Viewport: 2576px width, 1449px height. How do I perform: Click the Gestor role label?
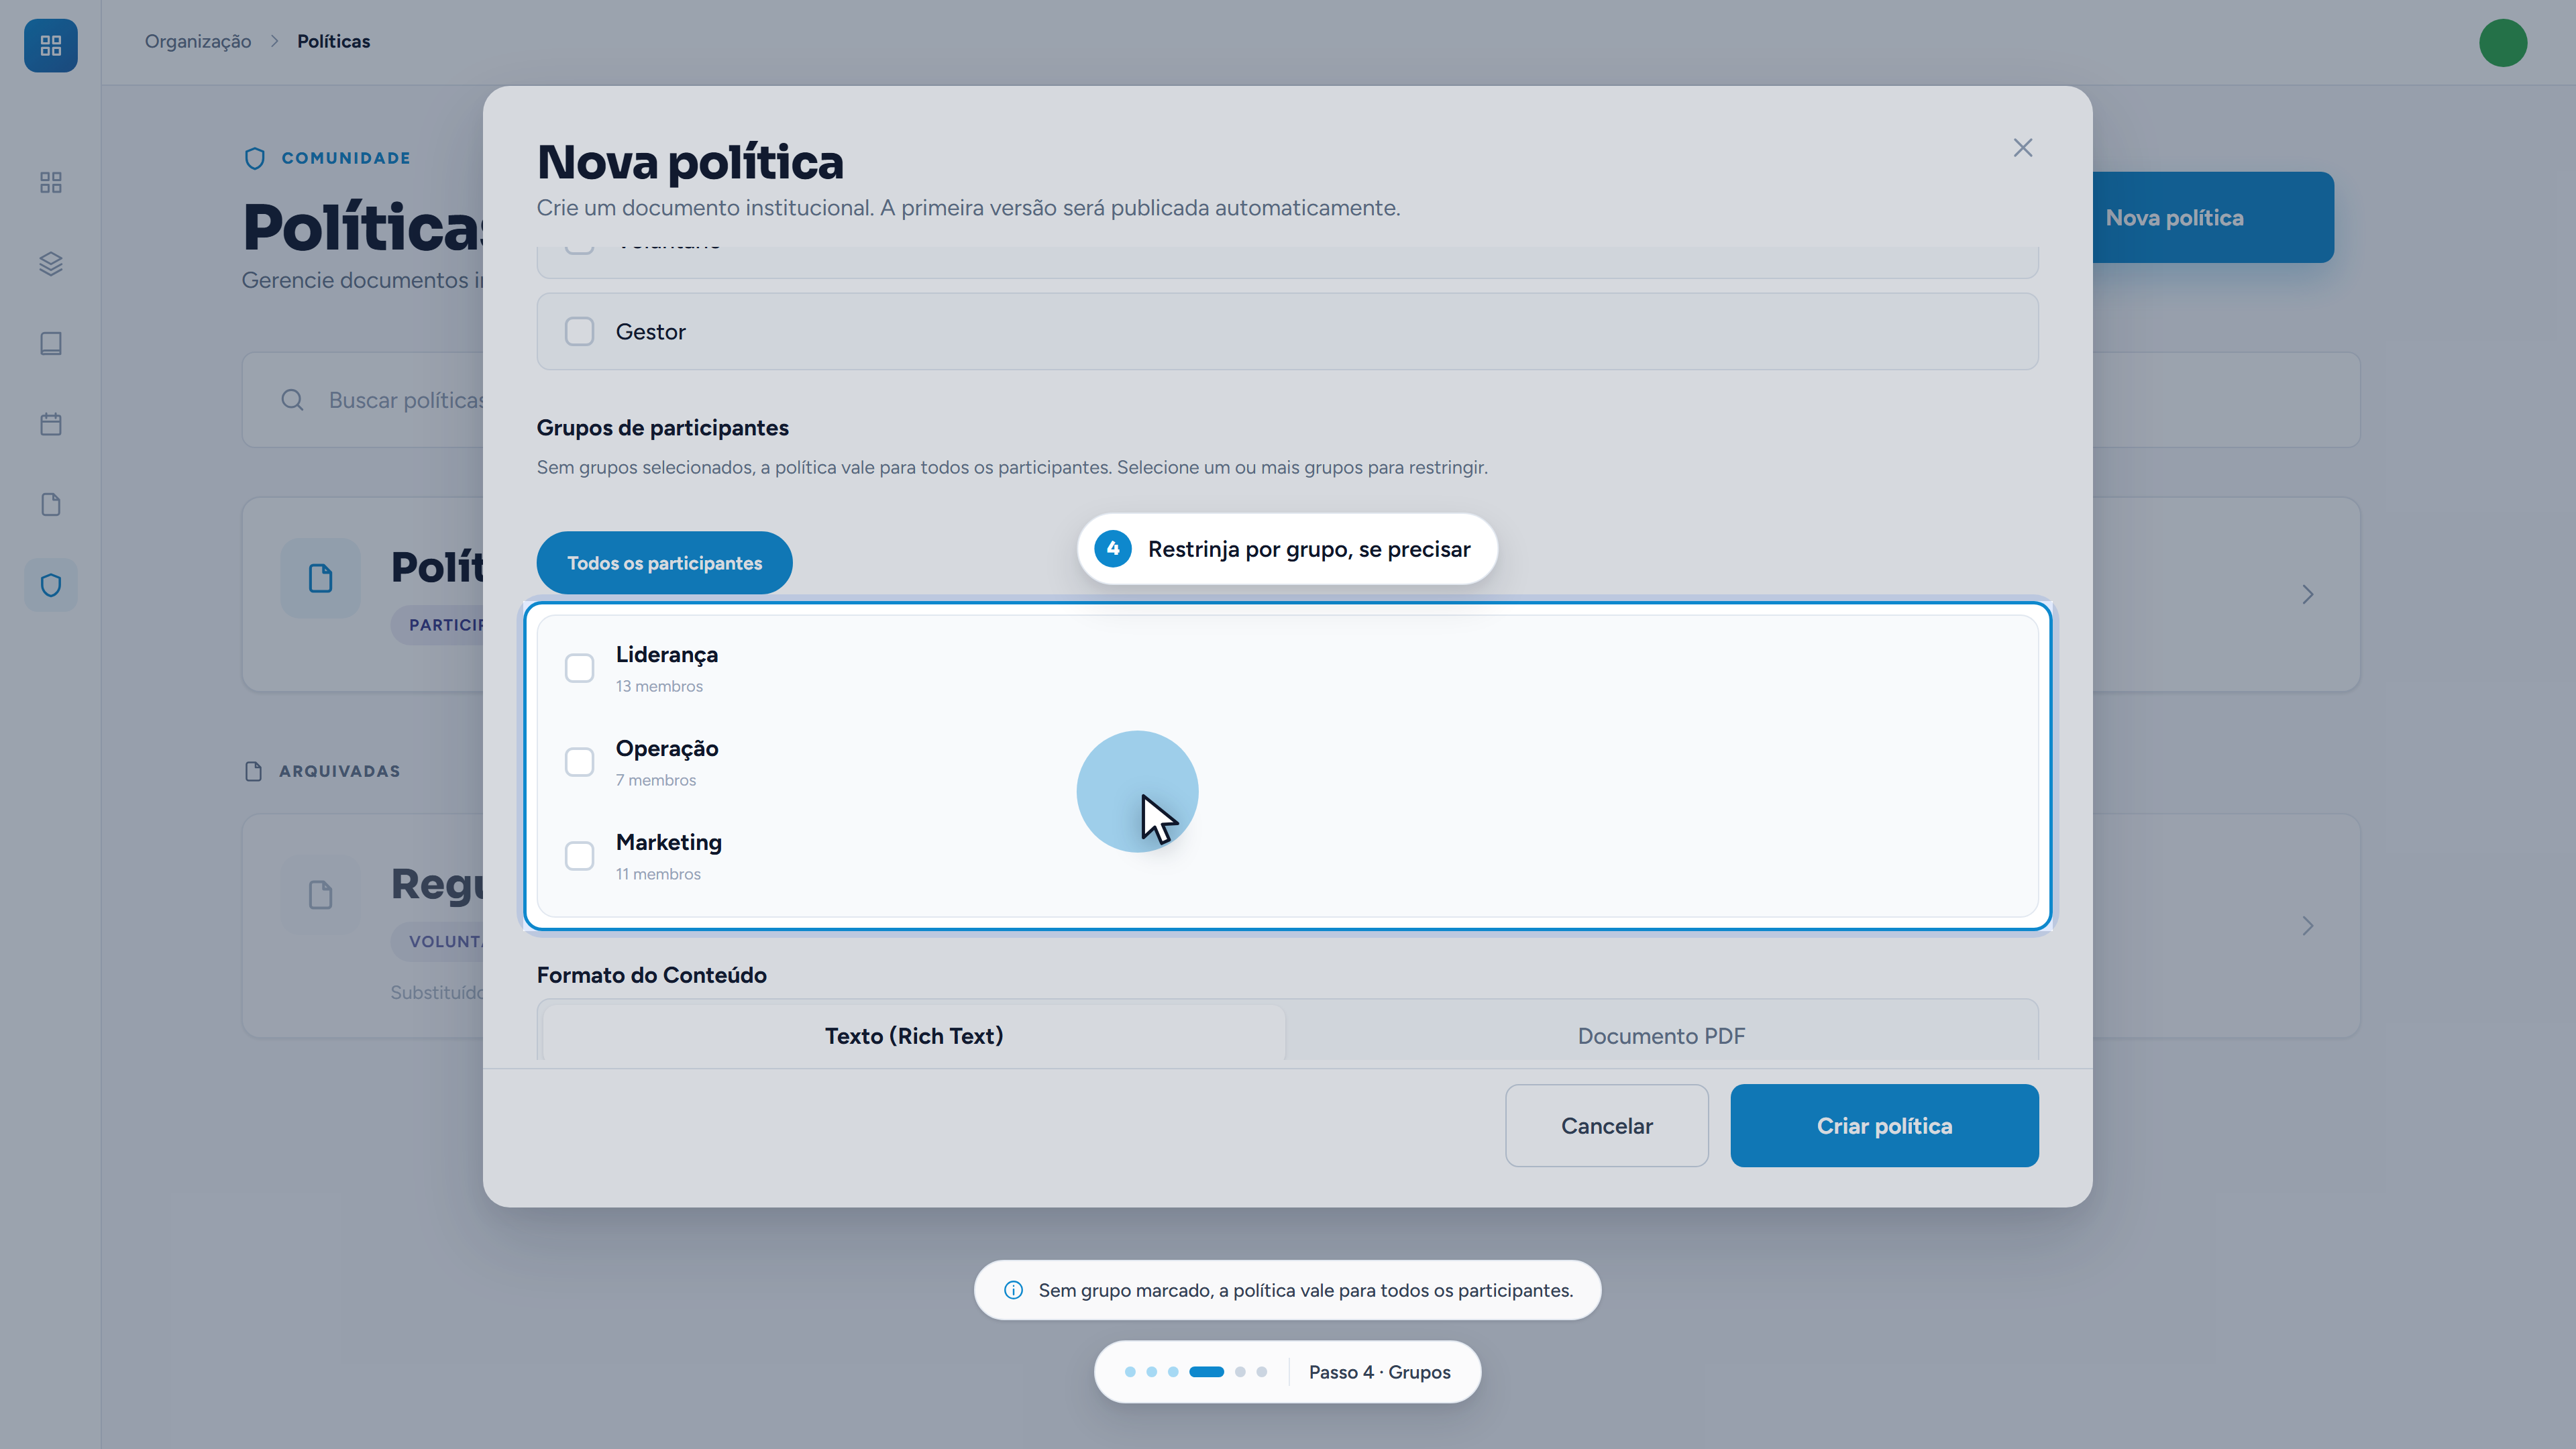coord(650,331)
